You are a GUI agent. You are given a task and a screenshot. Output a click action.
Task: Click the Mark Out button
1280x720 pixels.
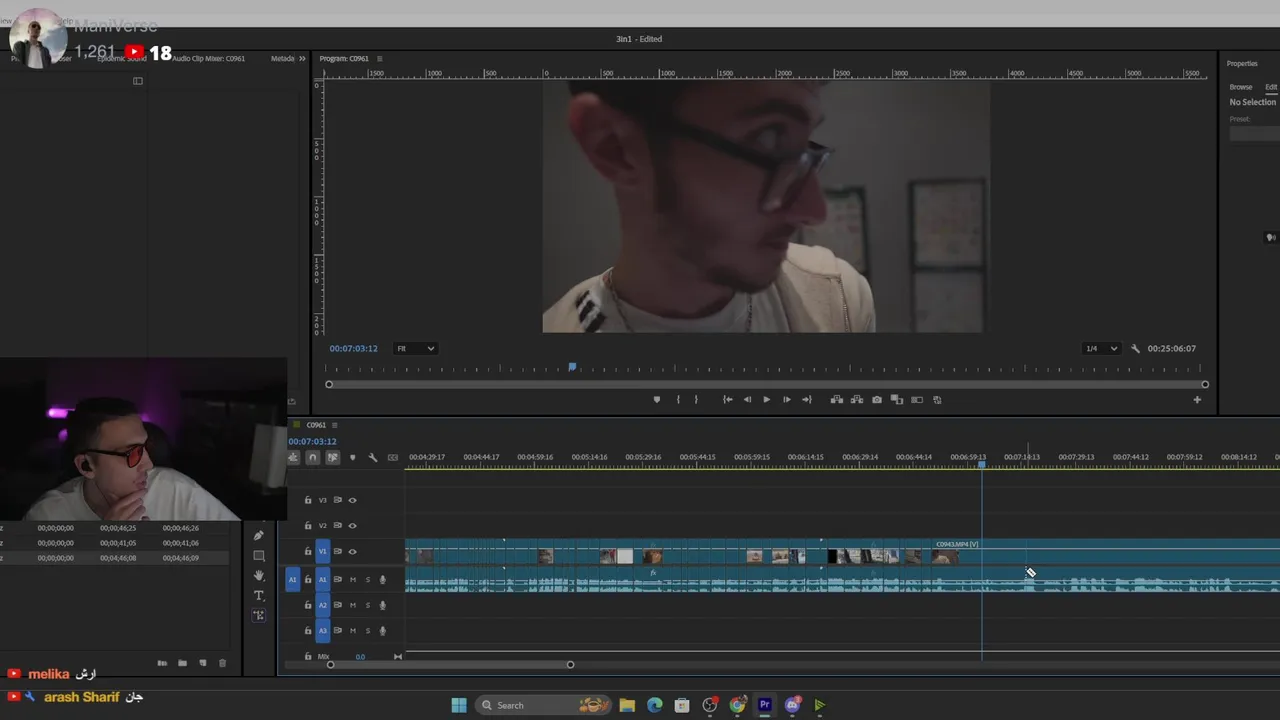[696, 400]
